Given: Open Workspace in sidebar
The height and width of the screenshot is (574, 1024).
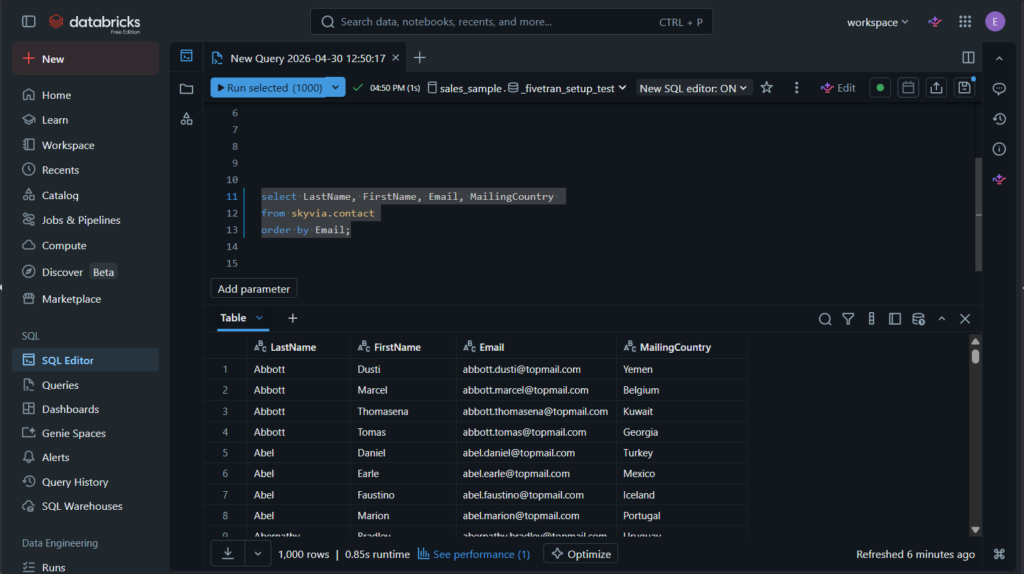Looking at the screenshot, I should [x=85, y=145].
